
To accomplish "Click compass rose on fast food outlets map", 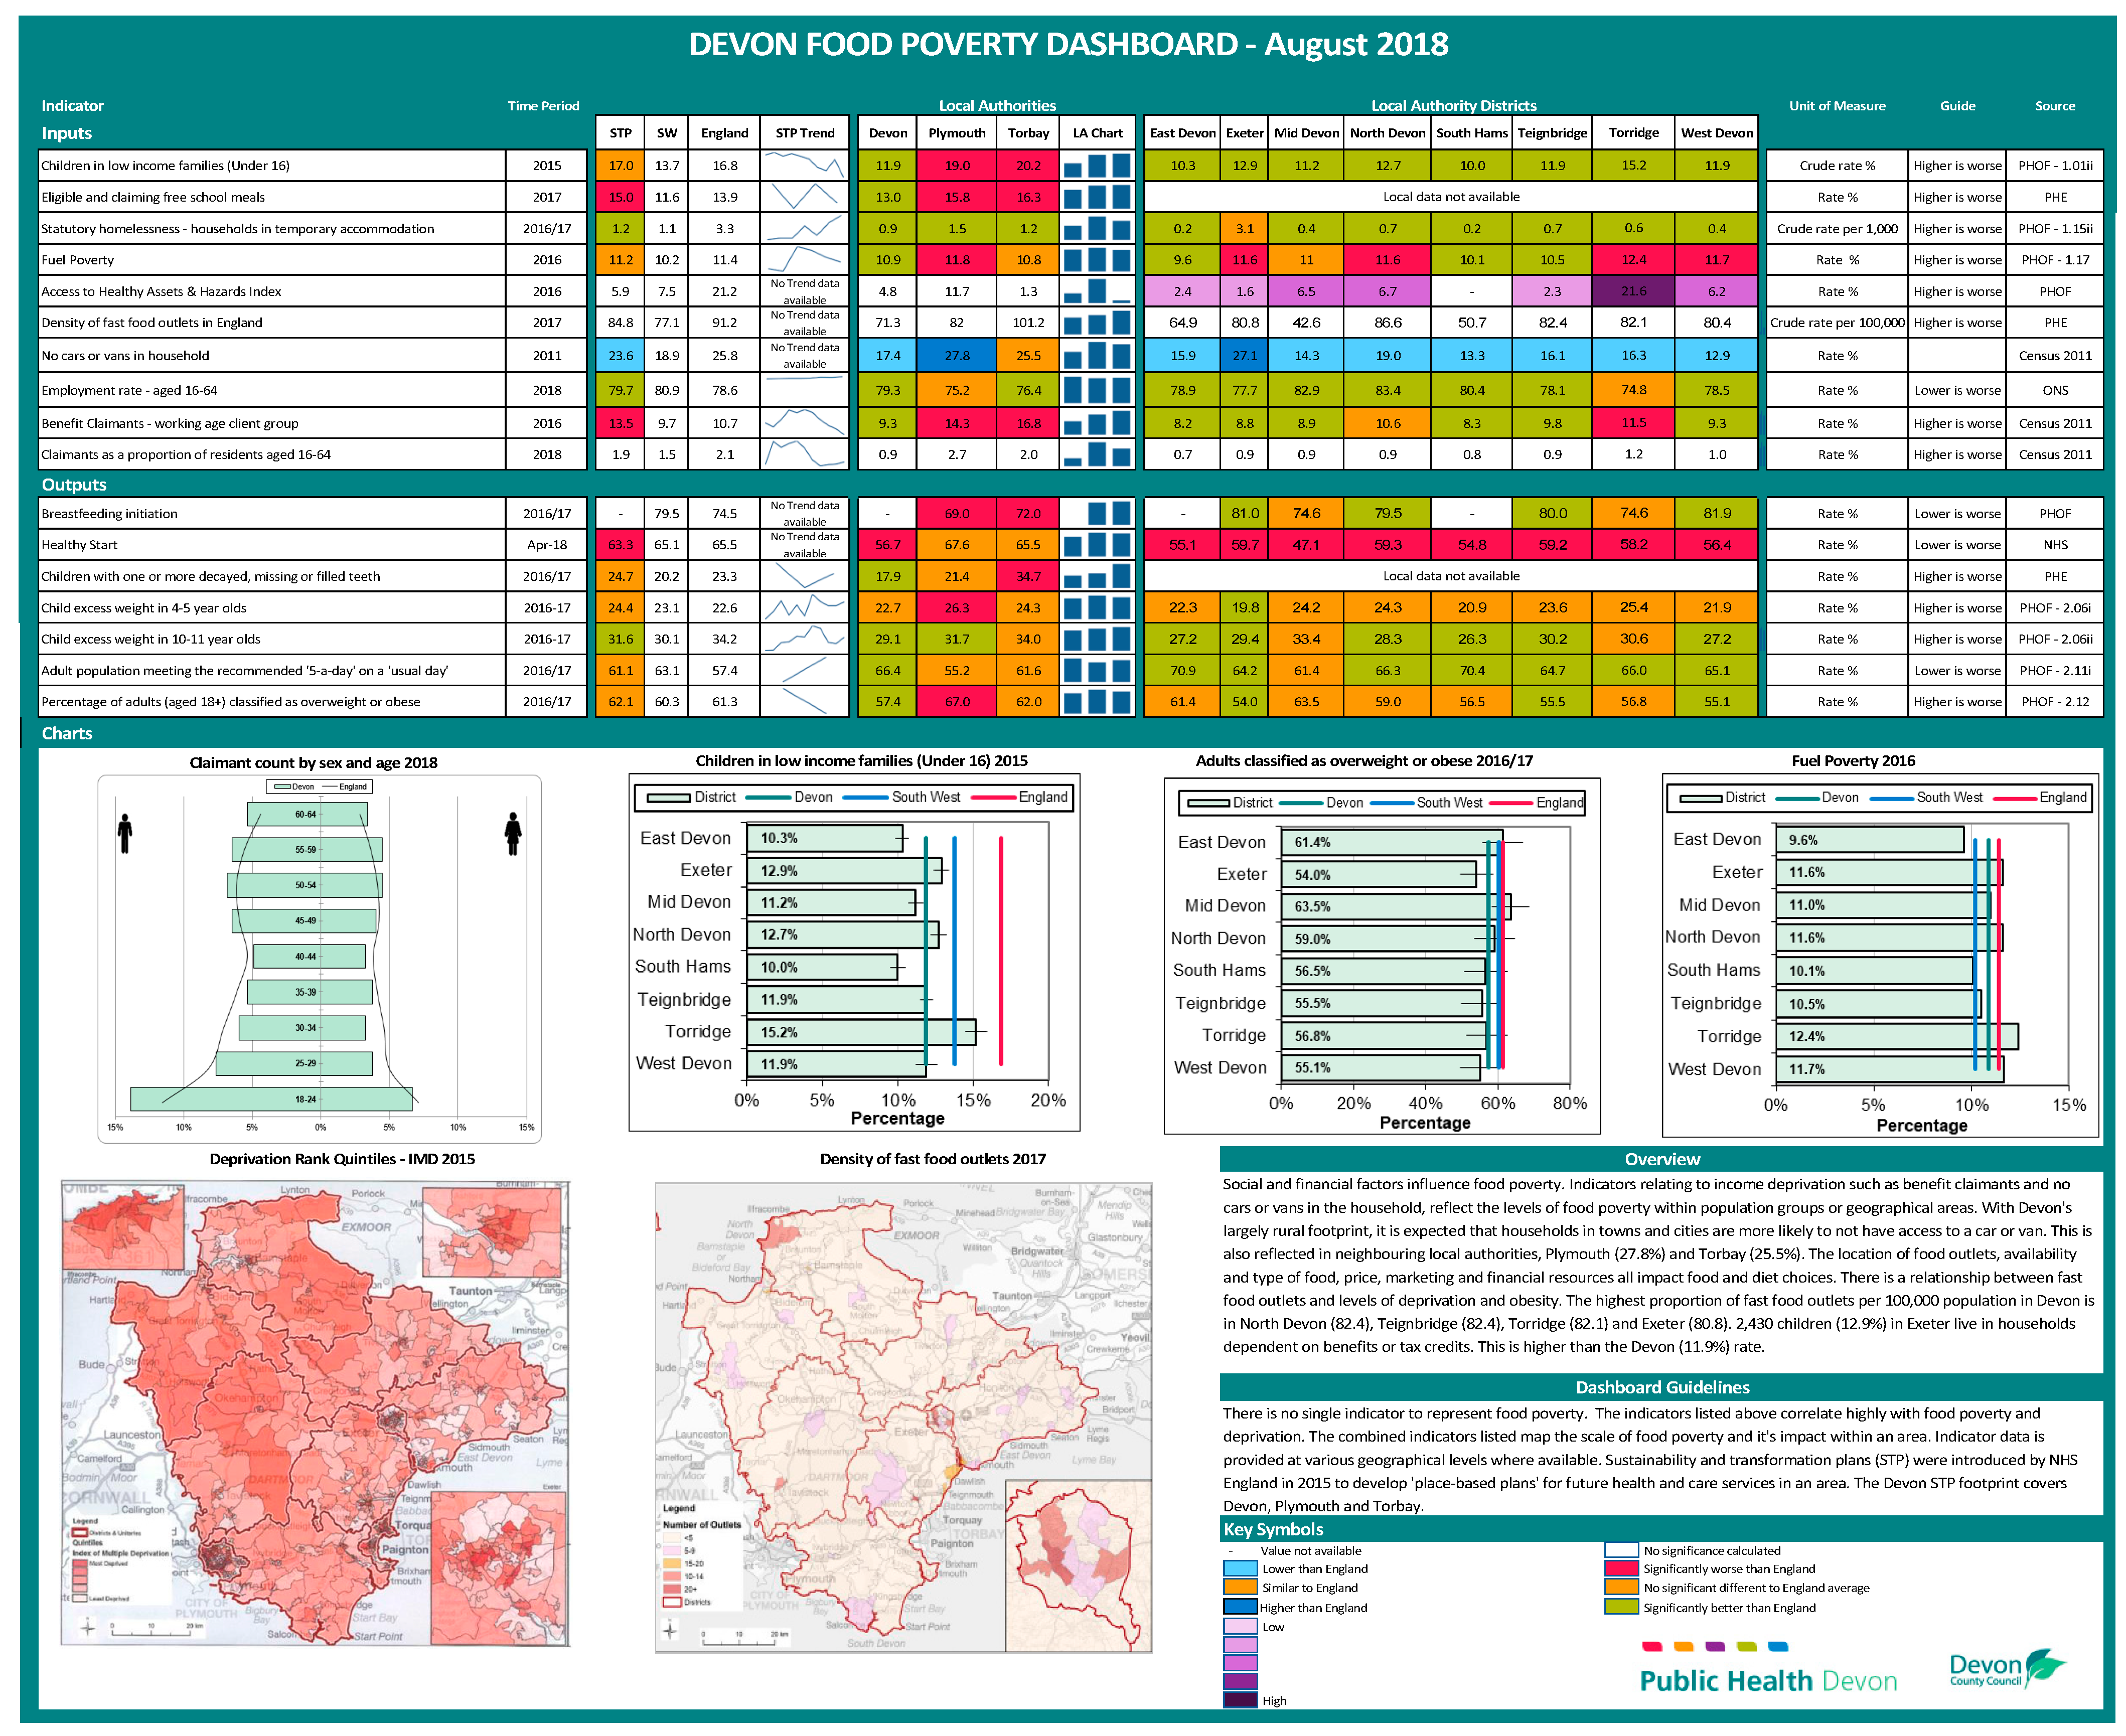I will (x=669, y=1631).
